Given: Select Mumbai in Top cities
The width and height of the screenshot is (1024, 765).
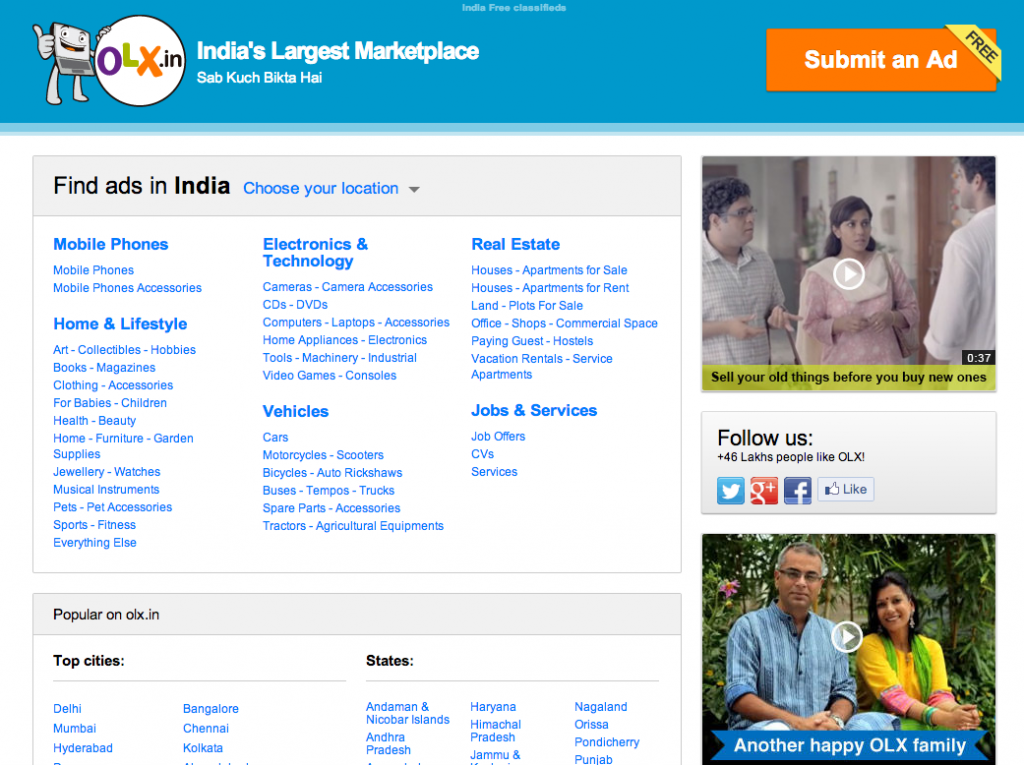Looking at the screenshot, I should [x=74, y=728].
